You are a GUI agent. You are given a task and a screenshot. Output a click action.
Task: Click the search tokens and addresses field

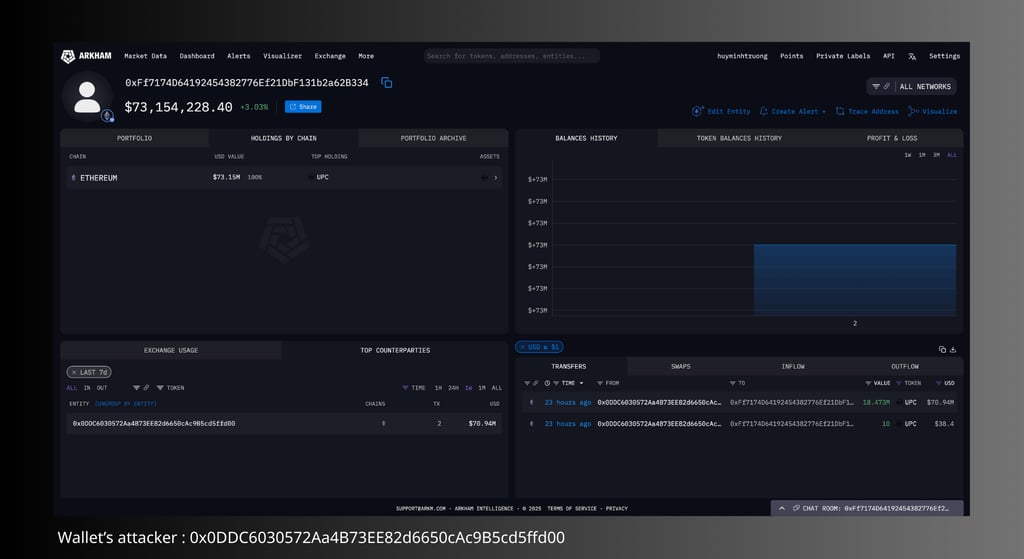point(511,56)
